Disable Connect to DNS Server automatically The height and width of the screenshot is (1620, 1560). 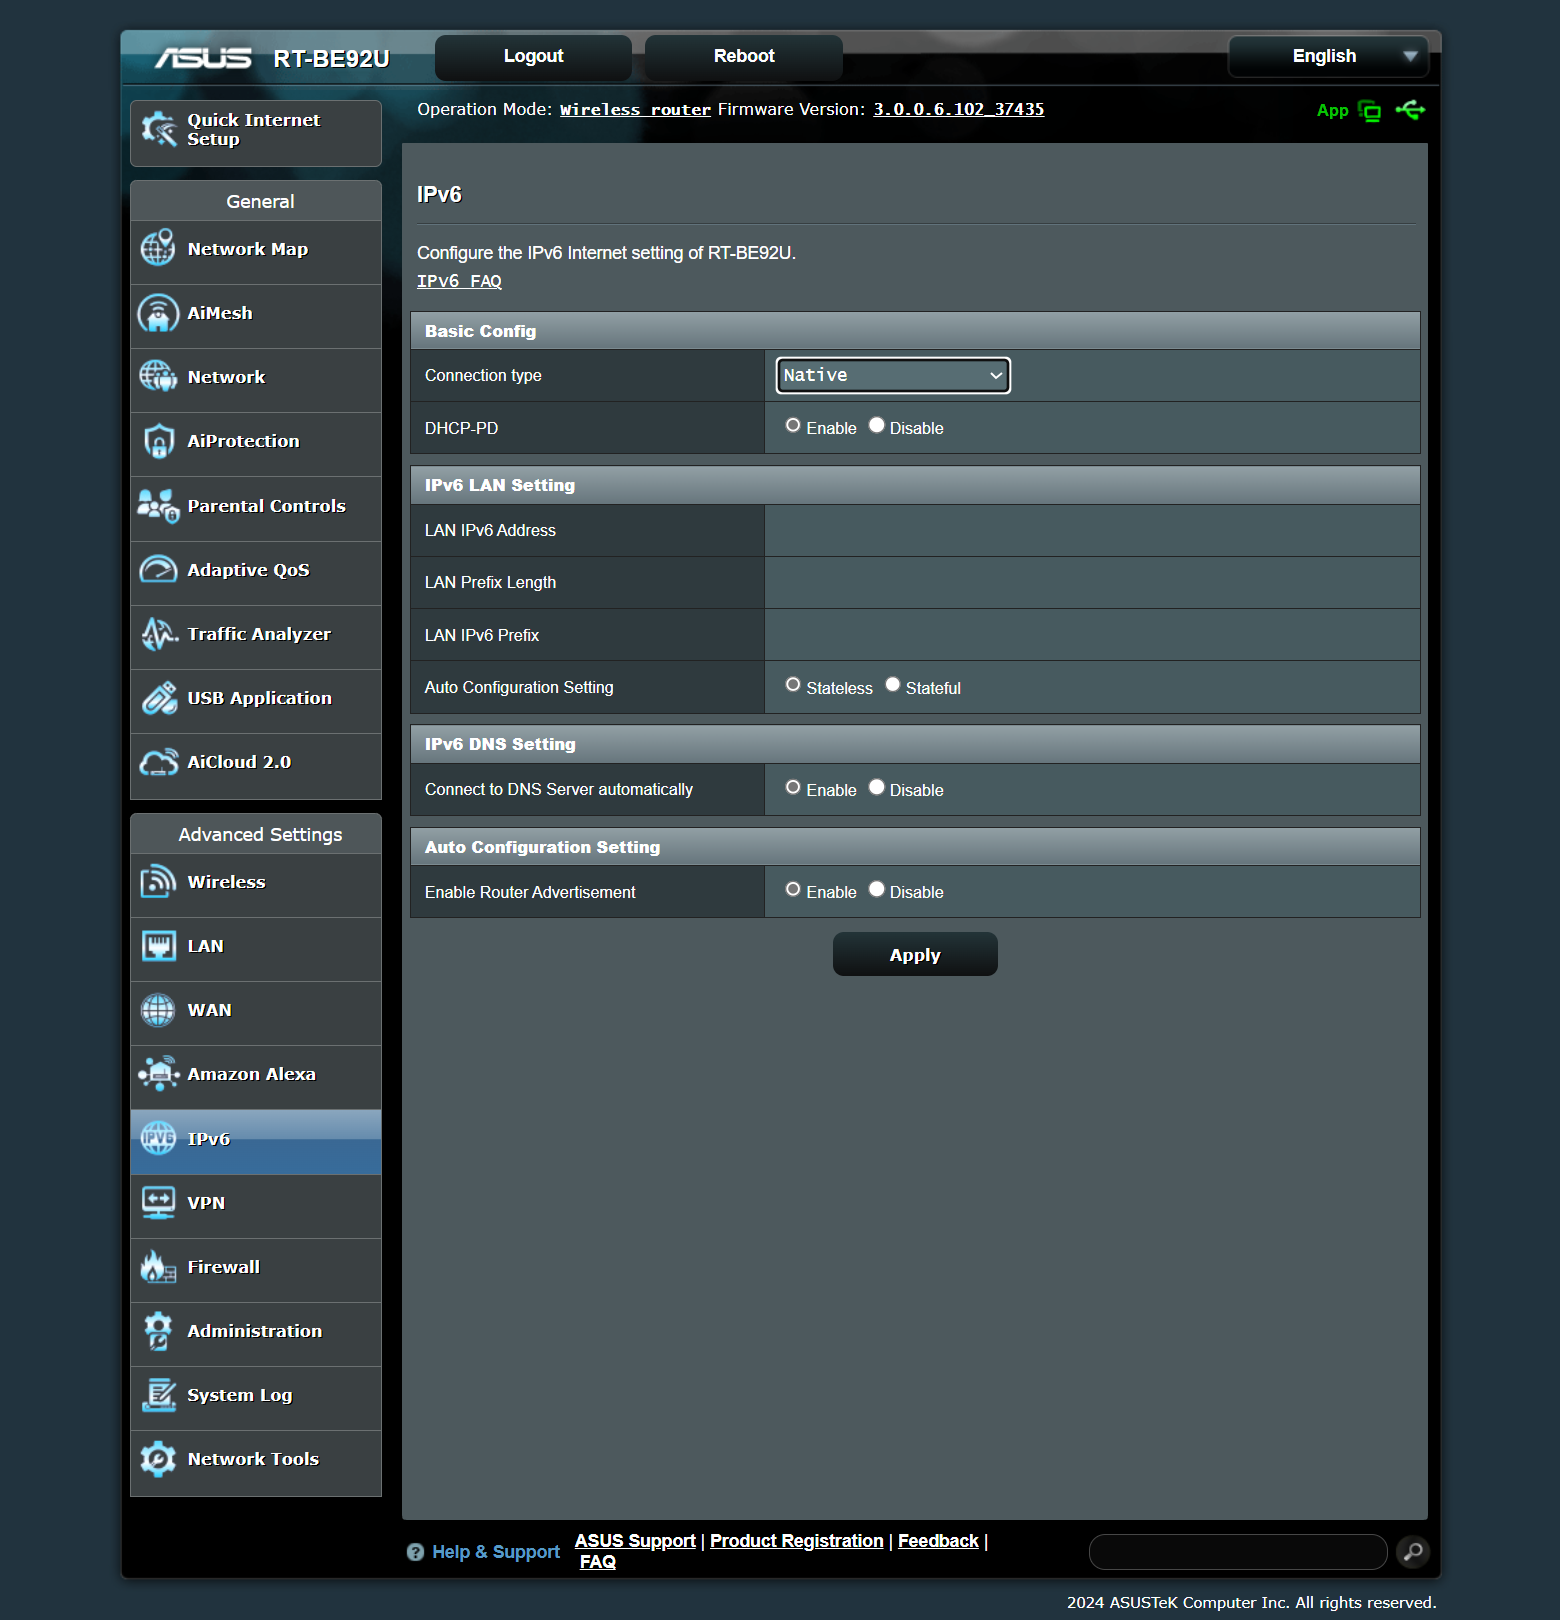877,788
